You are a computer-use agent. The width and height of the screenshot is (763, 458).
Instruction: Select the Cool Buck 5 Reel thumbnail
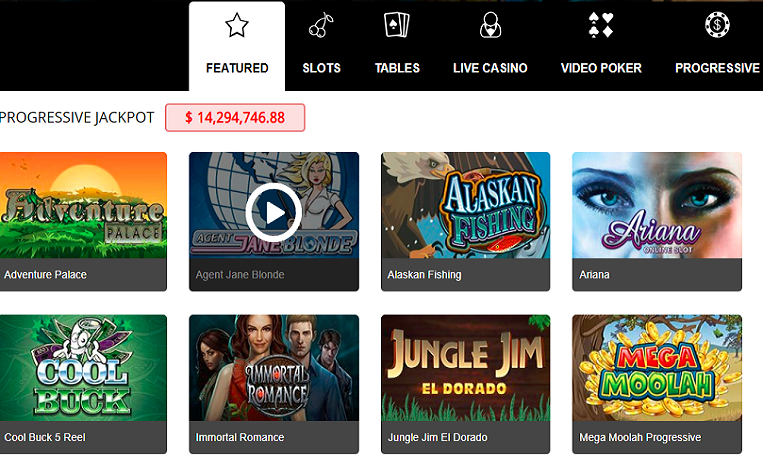[x=83, y=368]
